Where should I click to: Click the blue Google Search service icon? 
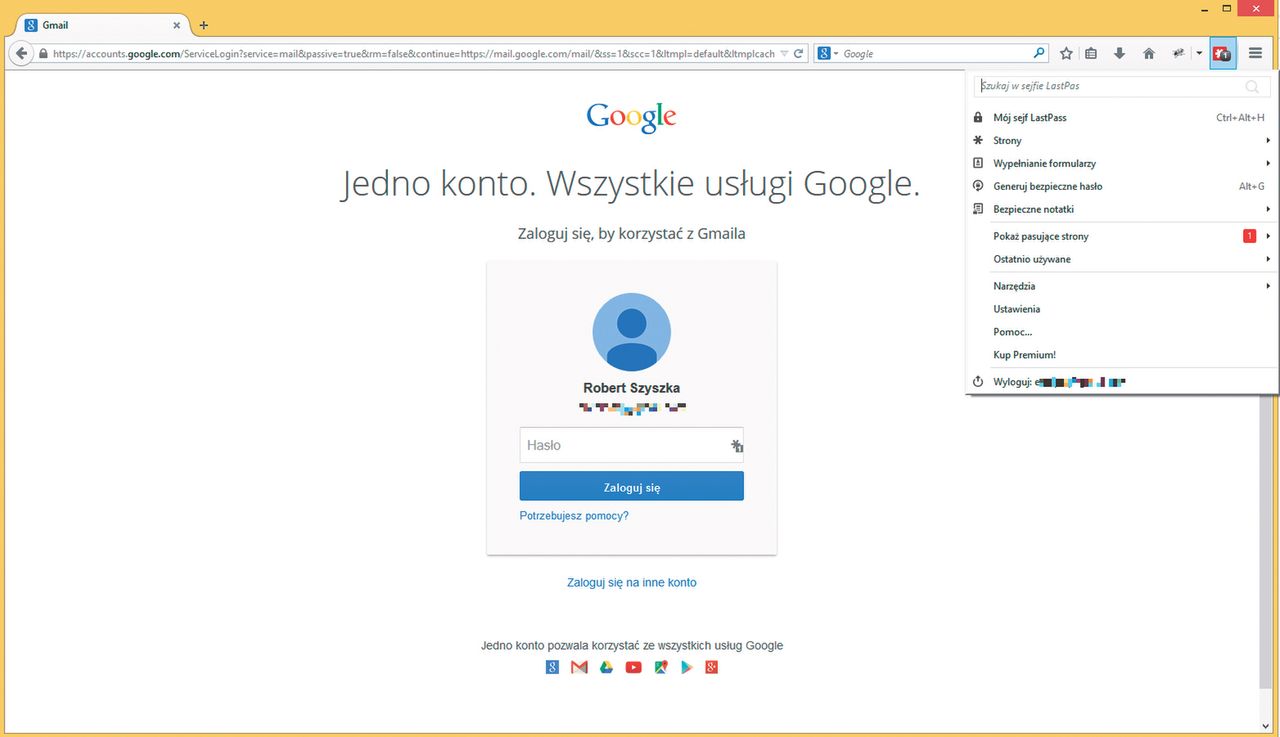(552, 668)
